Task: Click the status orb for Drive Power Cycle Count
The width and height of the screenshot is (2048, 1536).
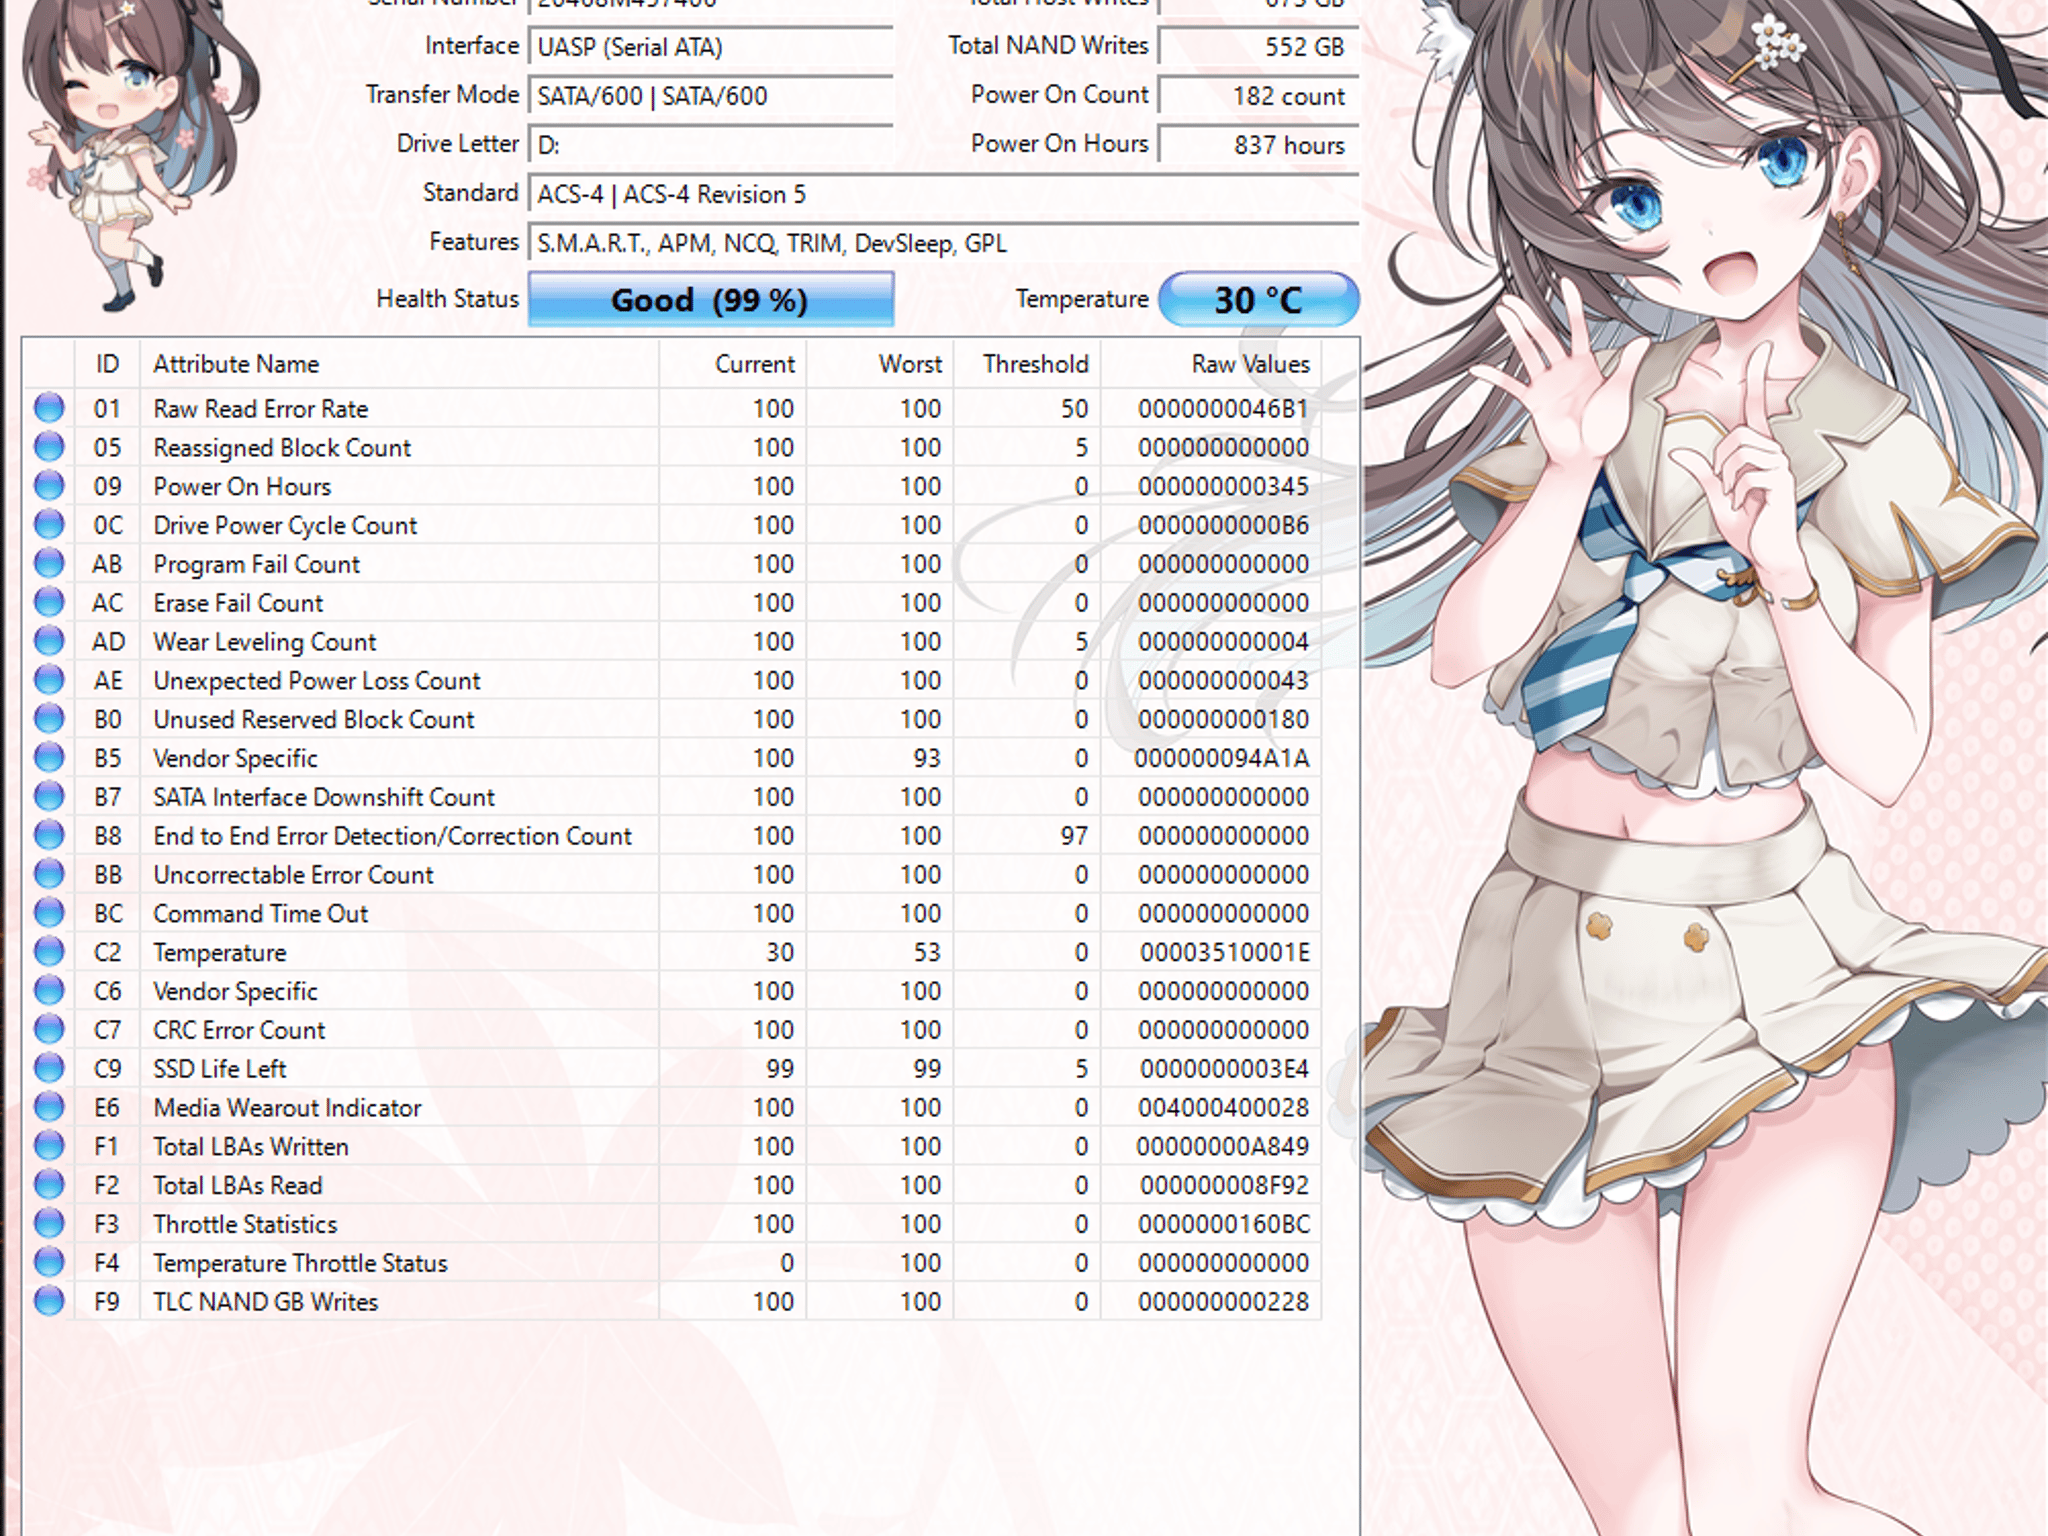Action: (x=49, y=525)
